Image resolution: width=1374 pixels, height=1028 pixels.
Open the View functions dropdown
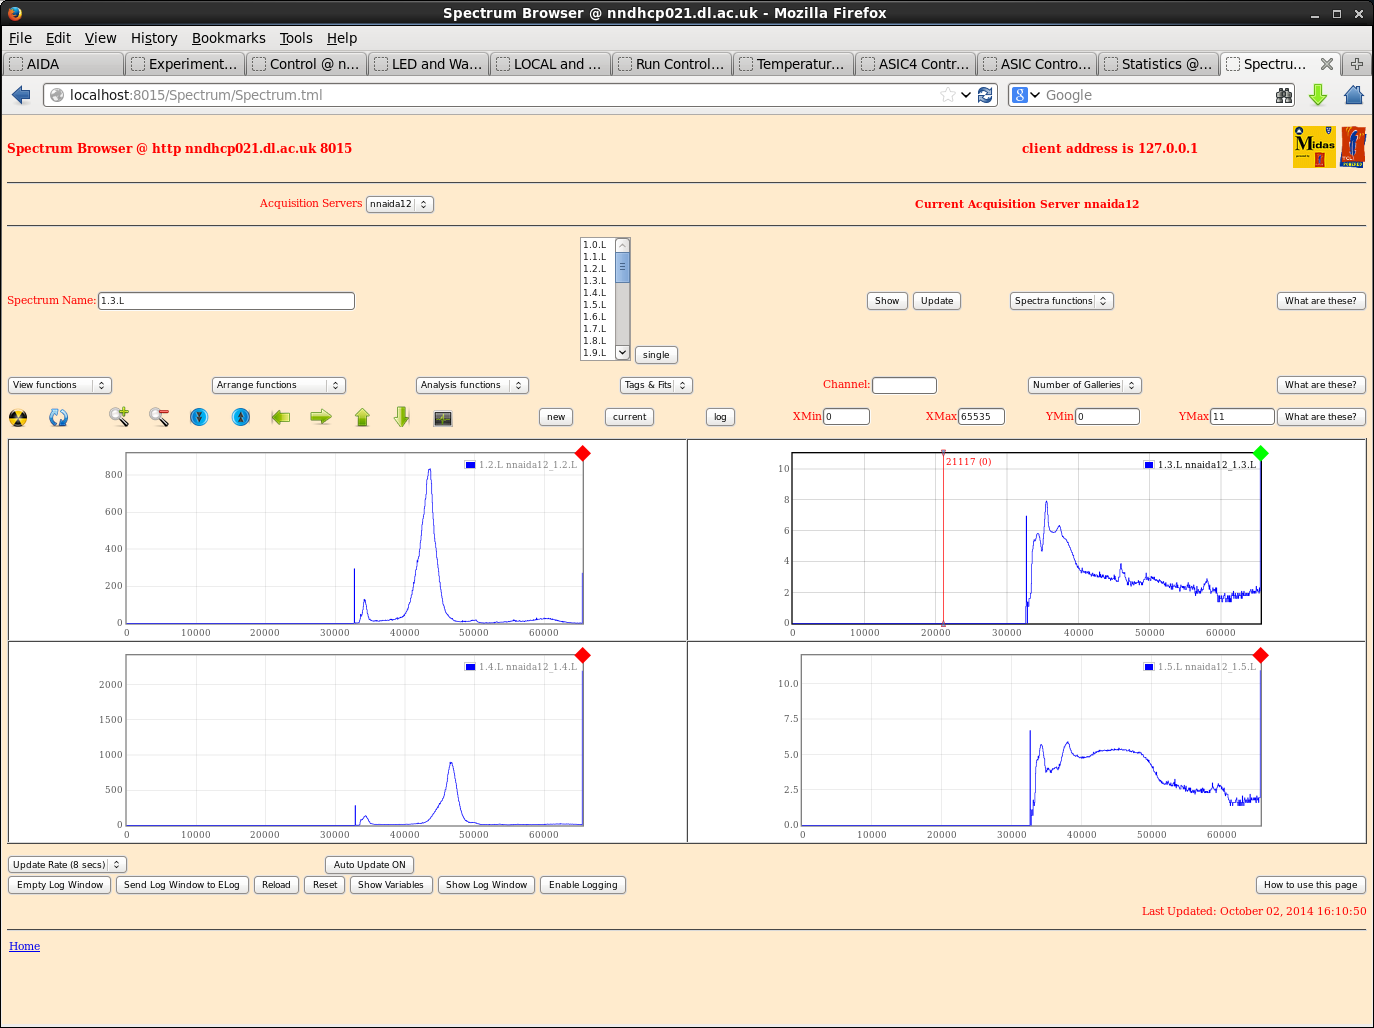click(x=60, y=385)
